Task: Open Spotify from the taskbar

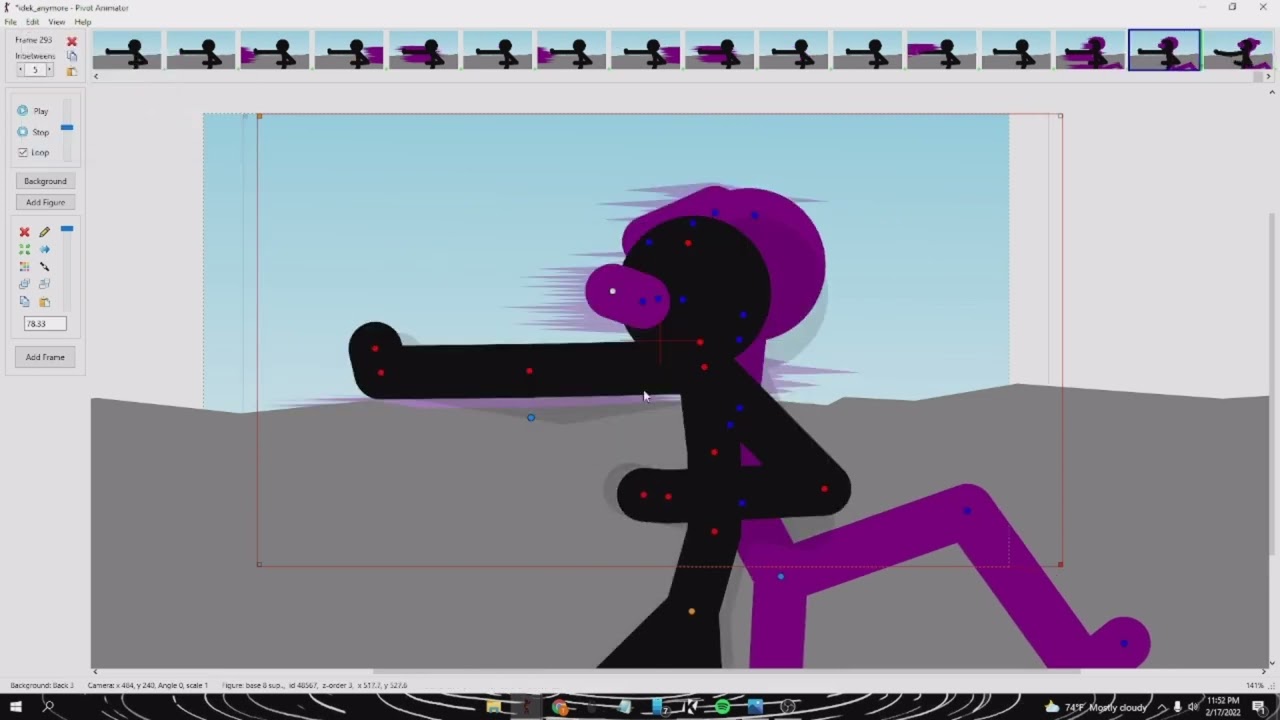Action: tap(722, 707)
